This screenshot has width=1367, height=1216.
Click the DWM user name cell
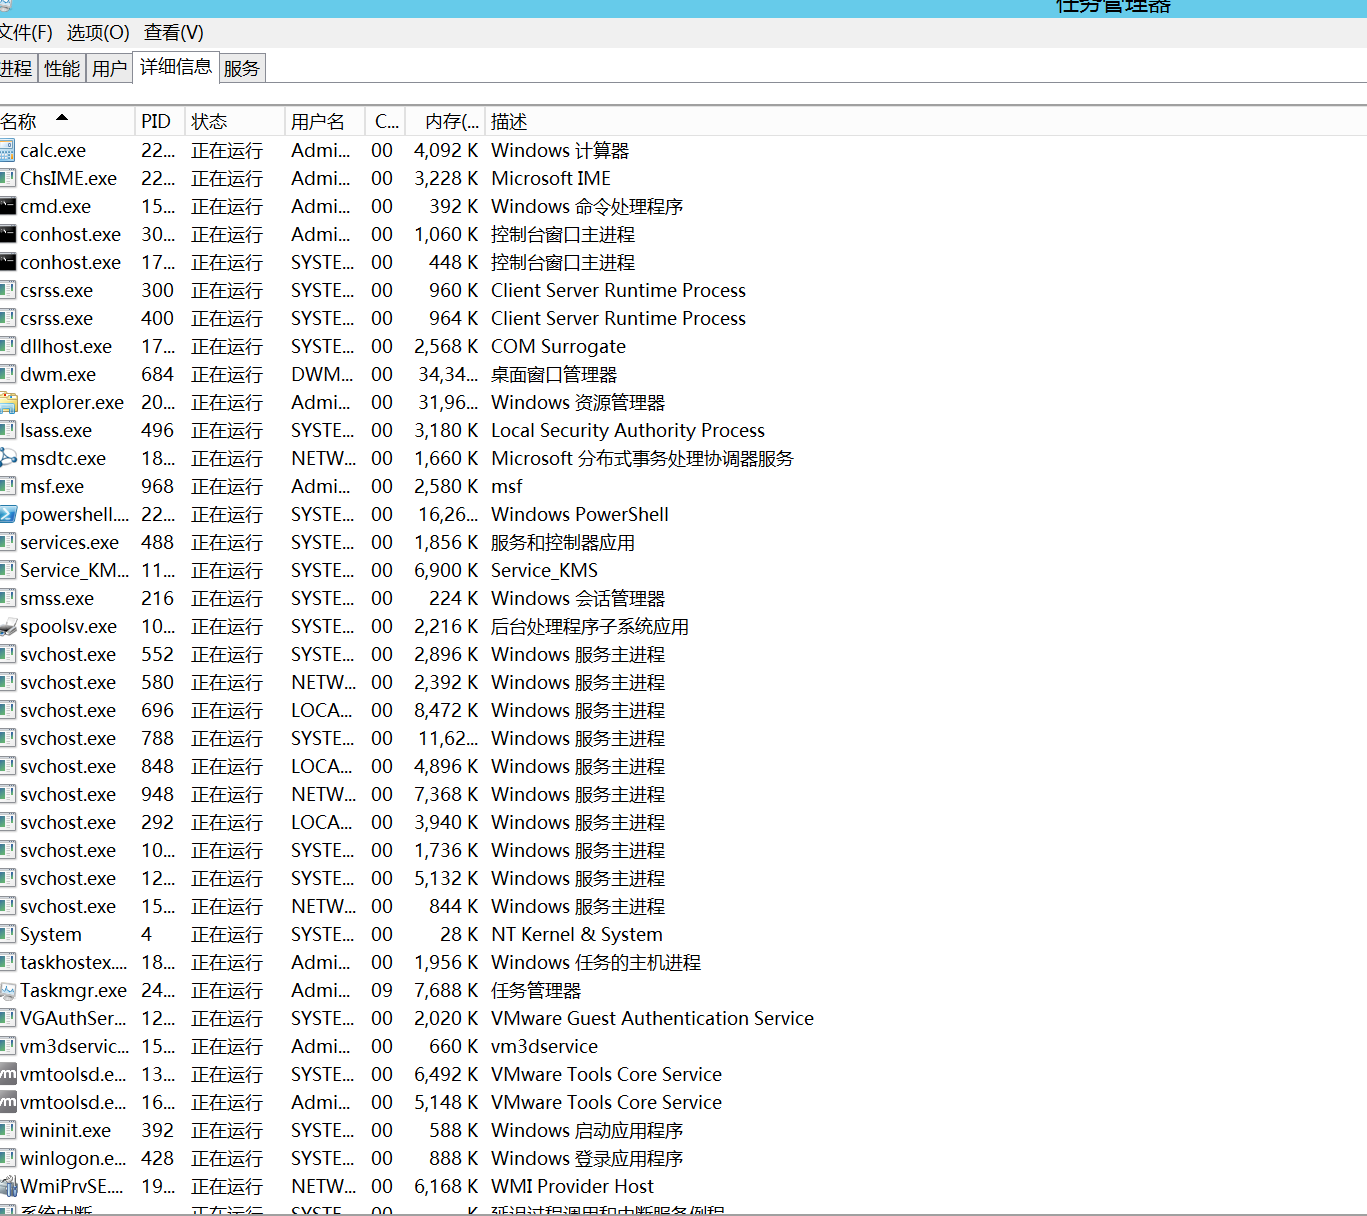point(322,375)
